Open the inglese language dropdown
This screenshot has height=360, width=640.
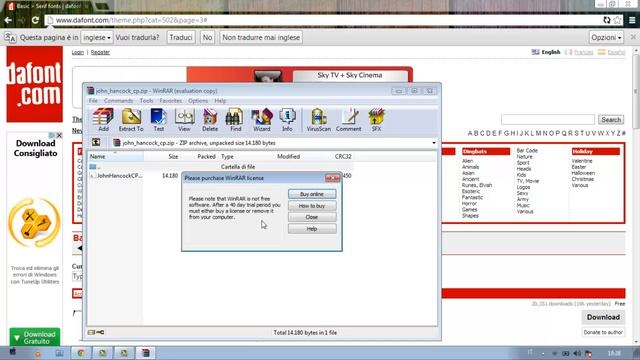pos(97,38)
